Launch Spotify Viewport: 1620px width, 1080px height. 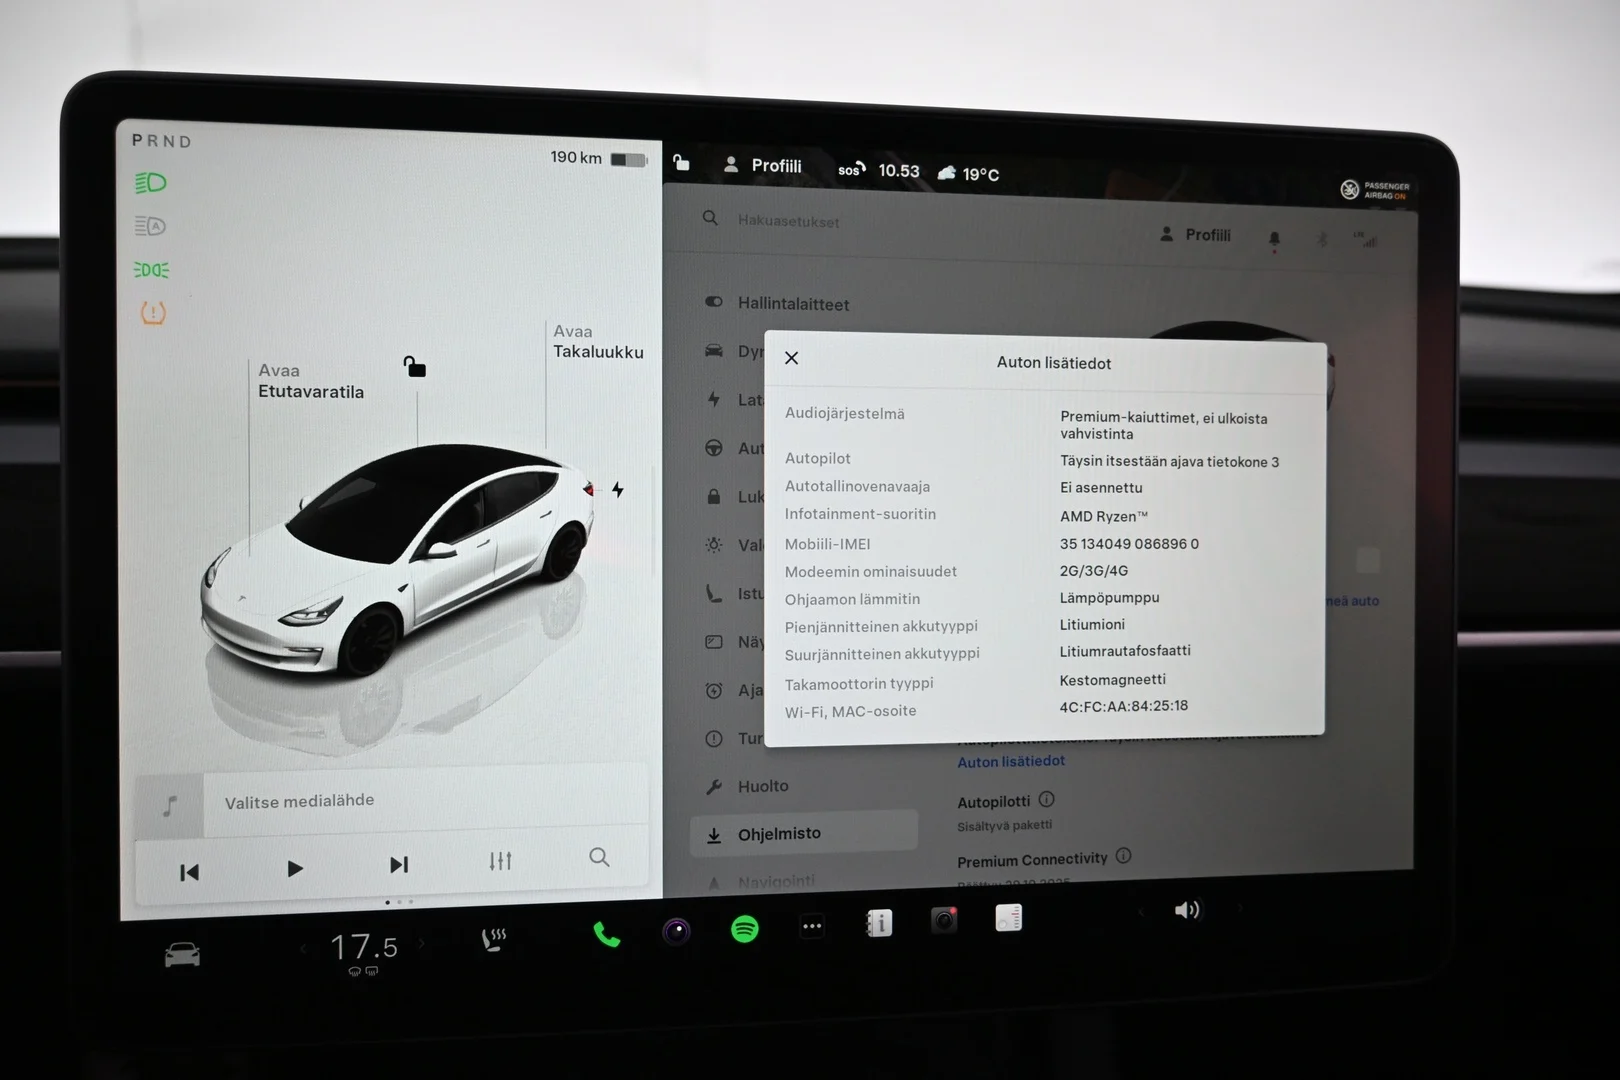[x=744, y=929]
